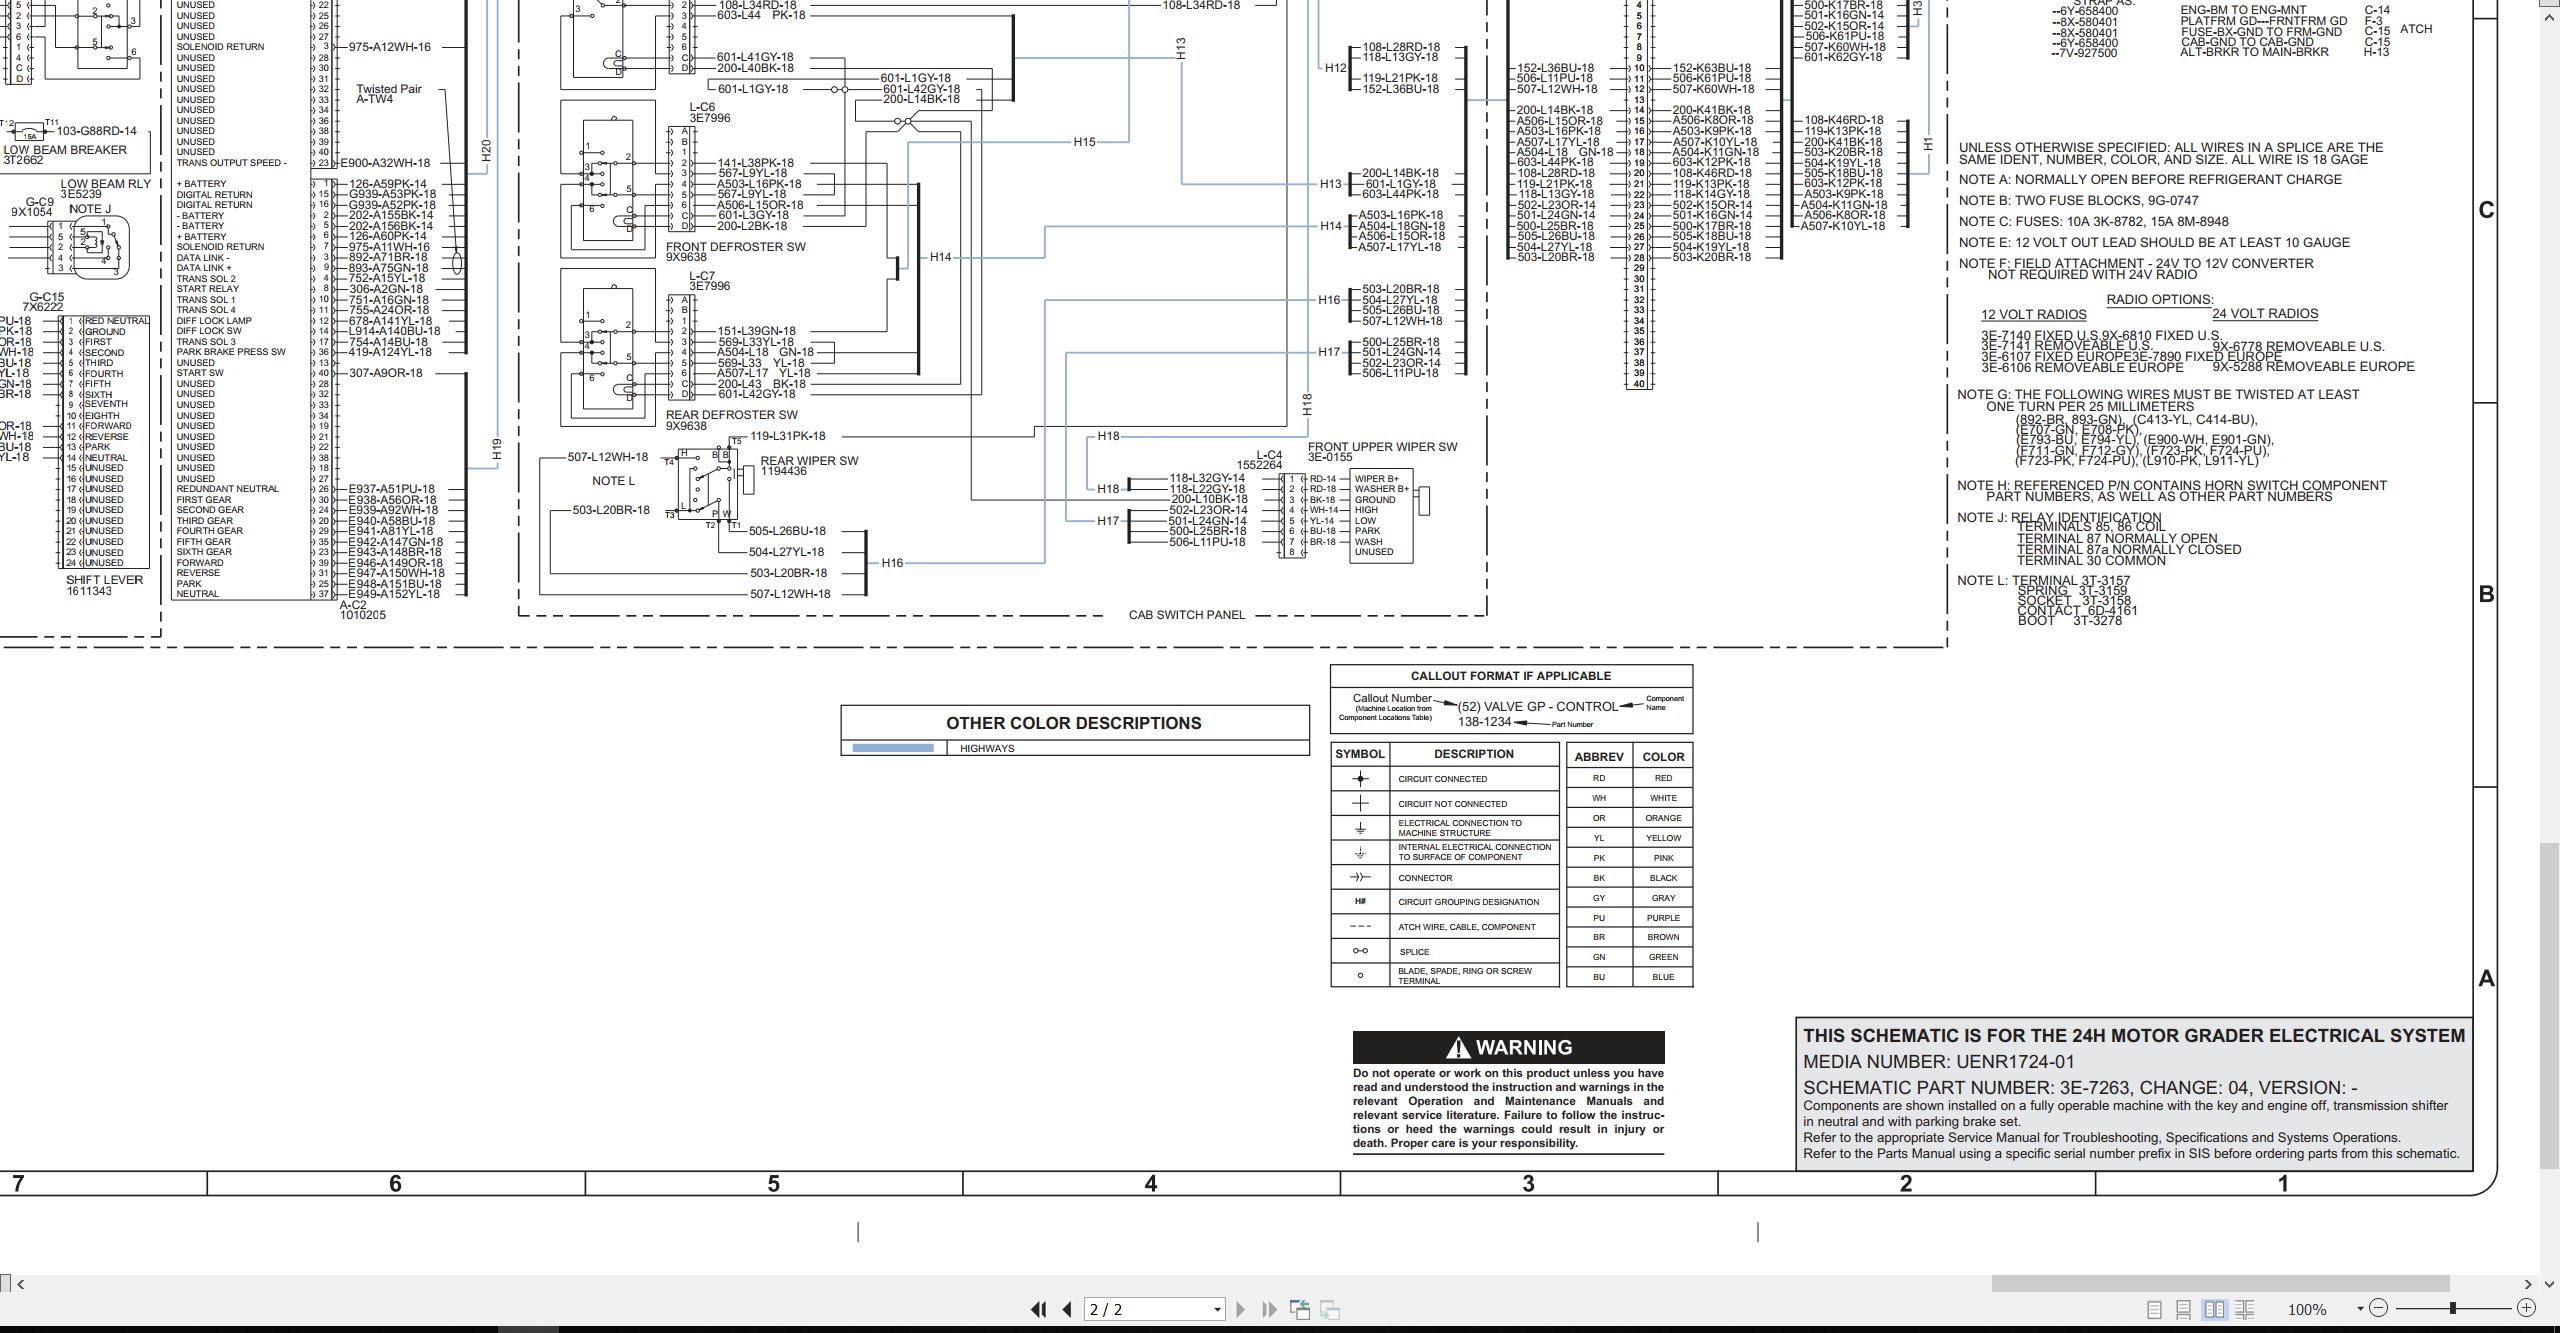This screenshot has width=2560, height=1333.
Task: Open zoom level dropdown arrow
Action: pos(2360,1309)
